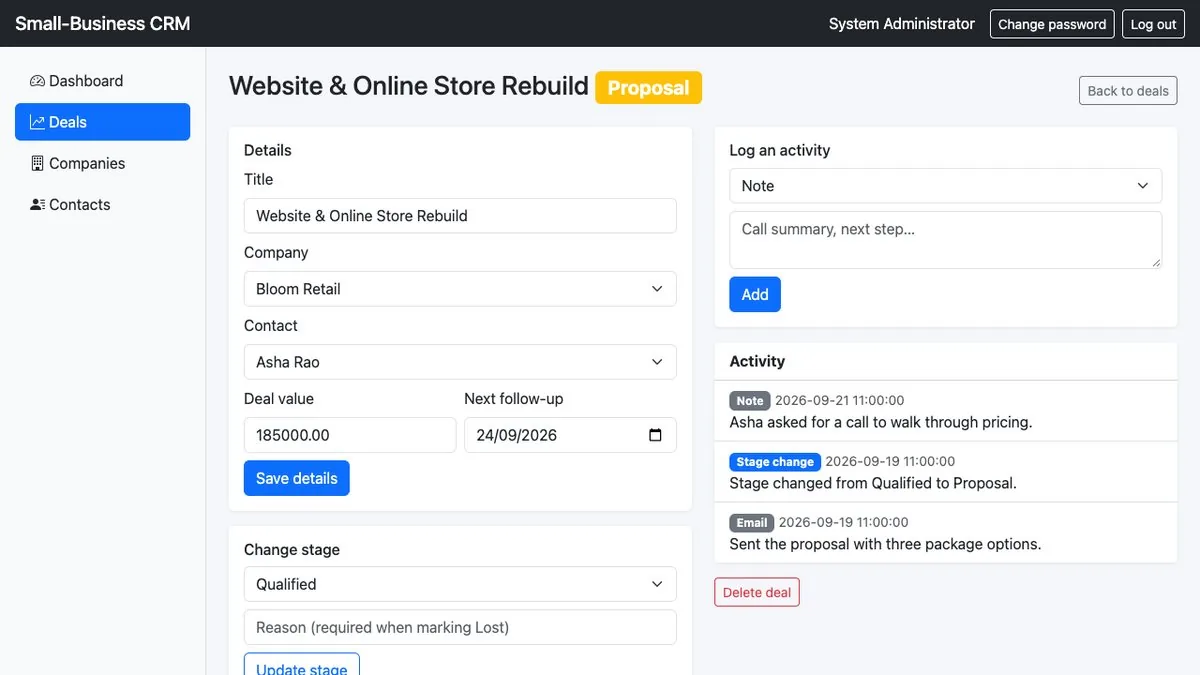Click the 'Activity' card header

(946, 361)
